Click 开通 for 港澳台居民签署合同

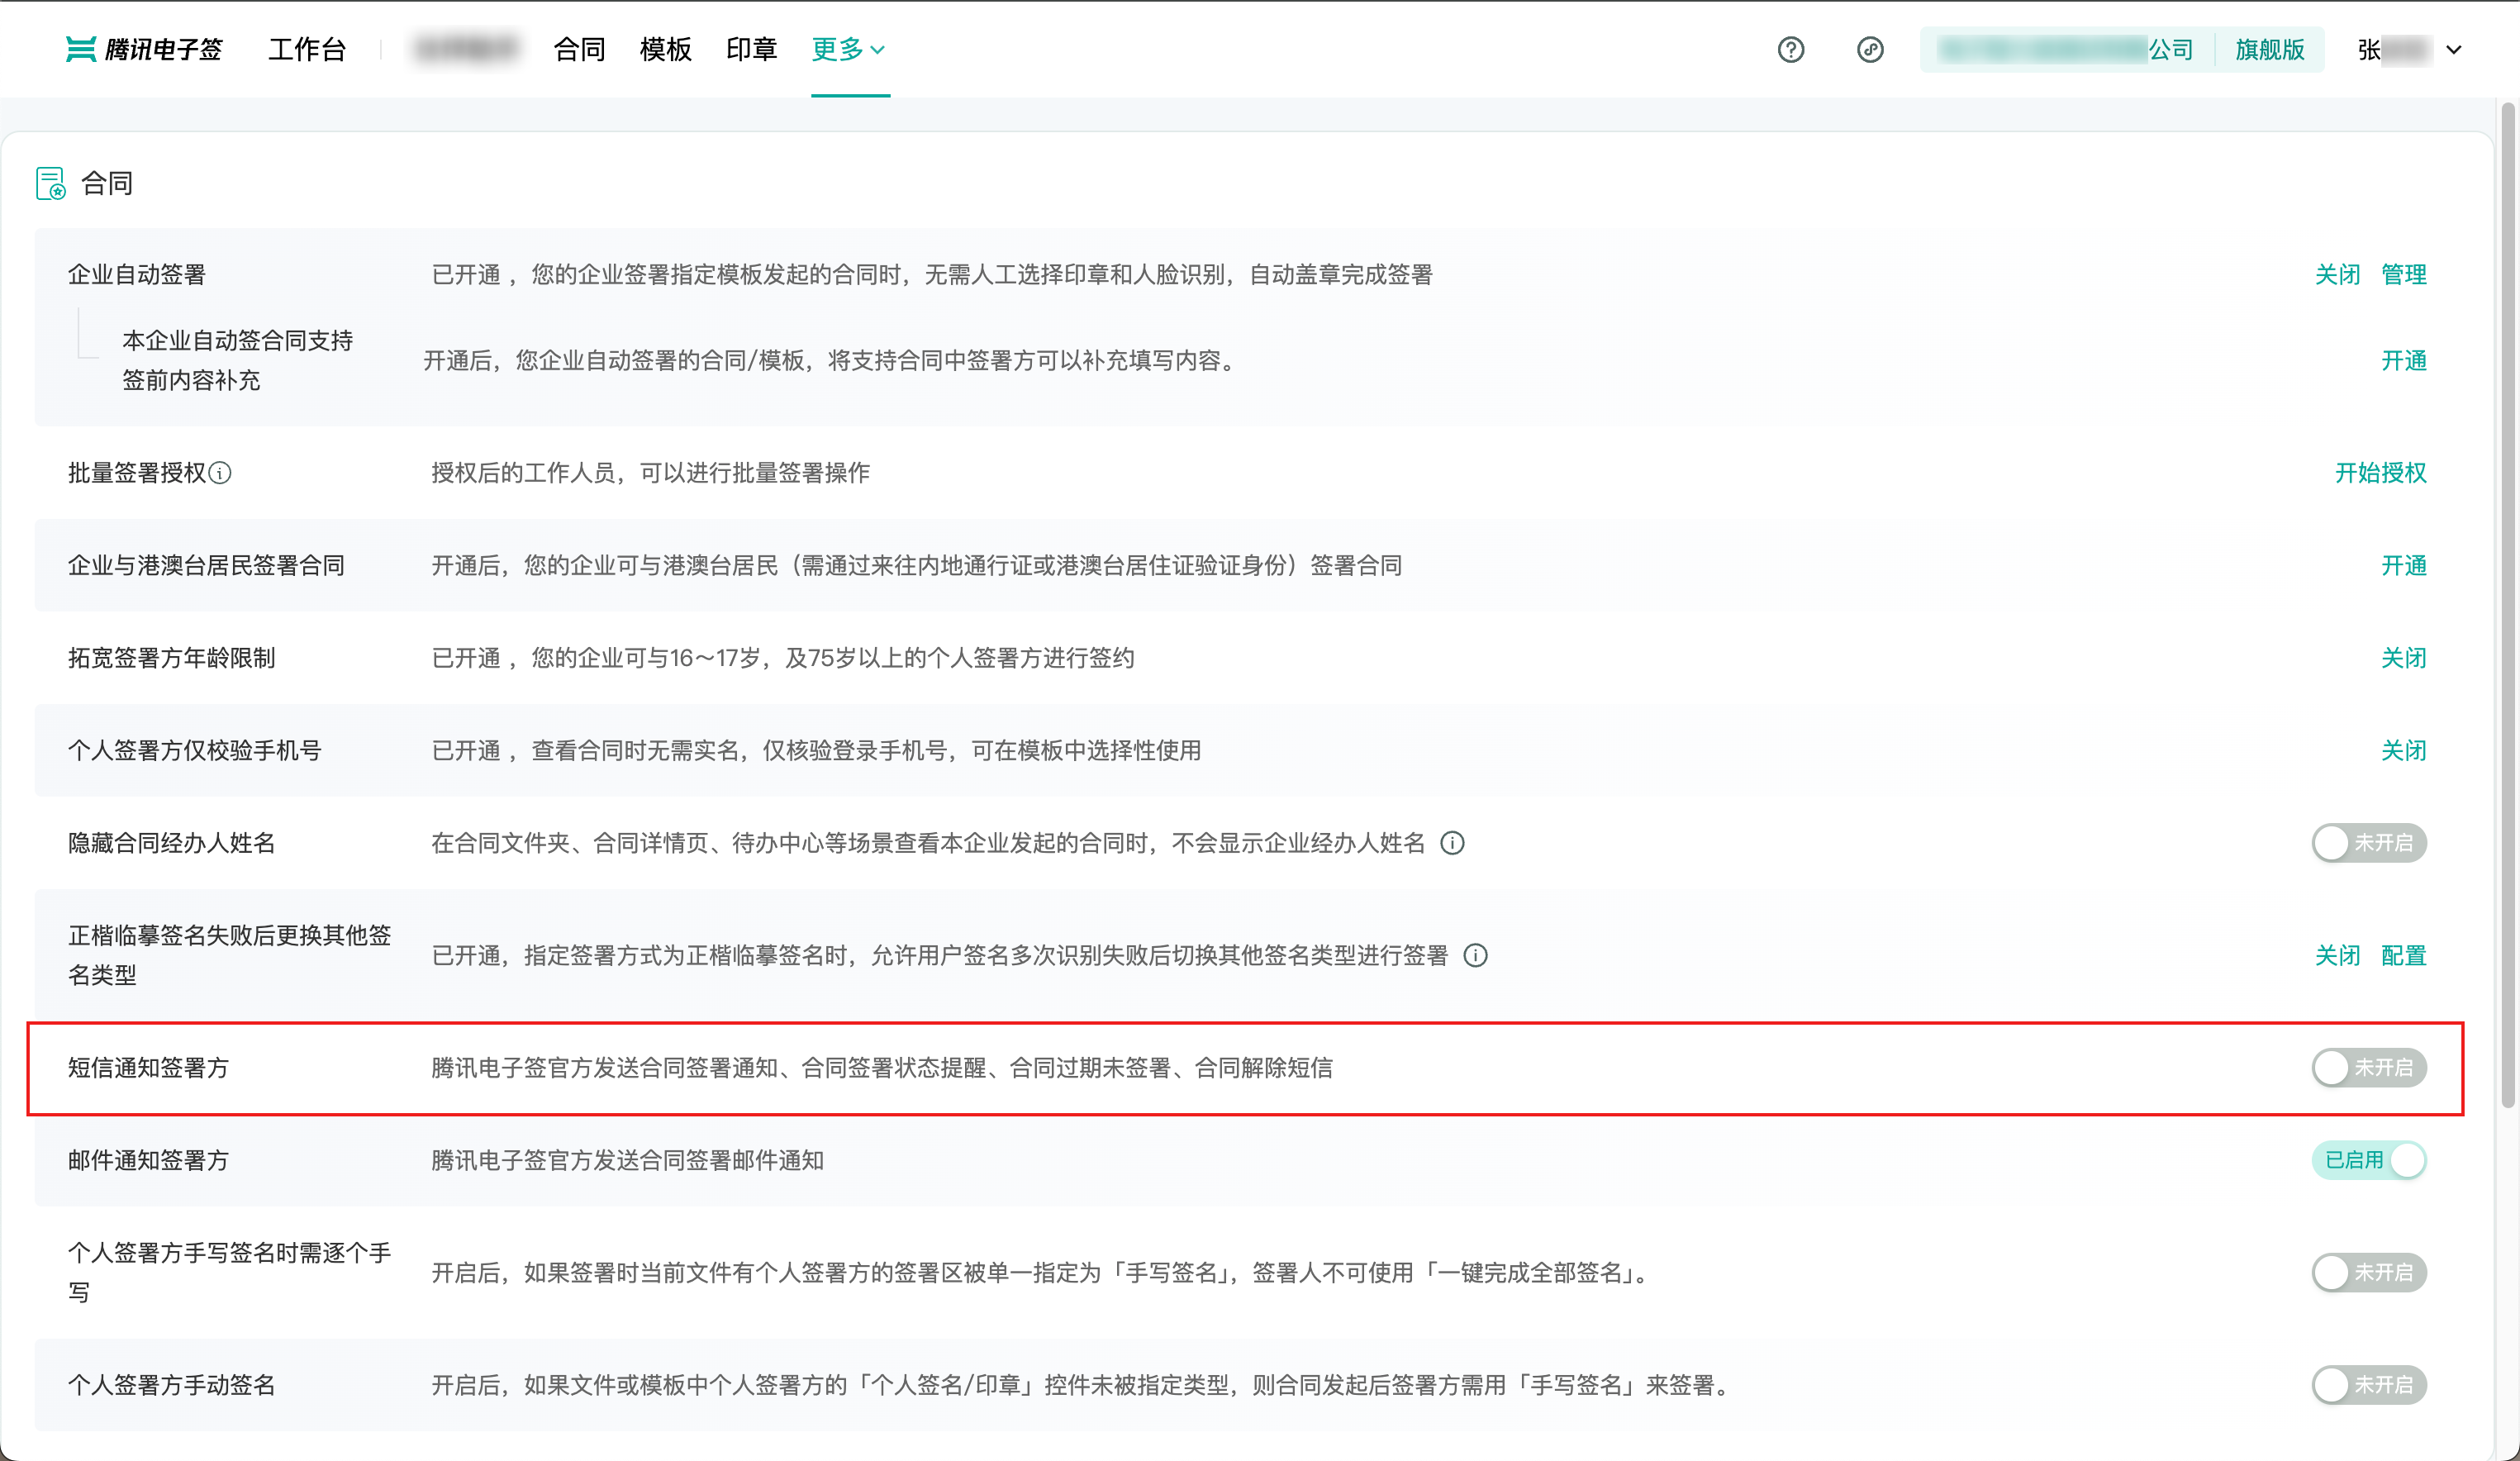tap(2403, 565)
